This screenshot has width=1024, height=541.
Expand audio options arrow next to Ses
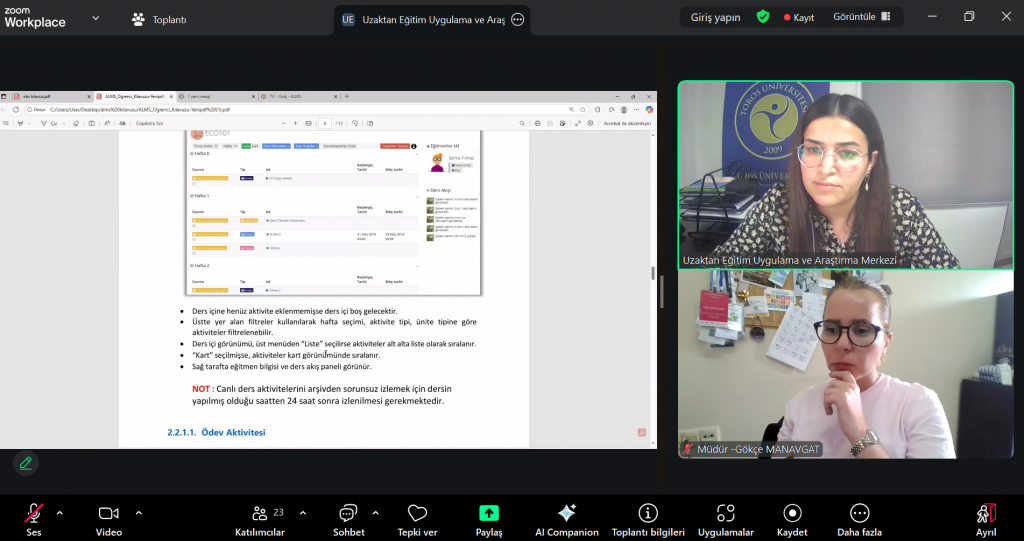click(59, 513)
